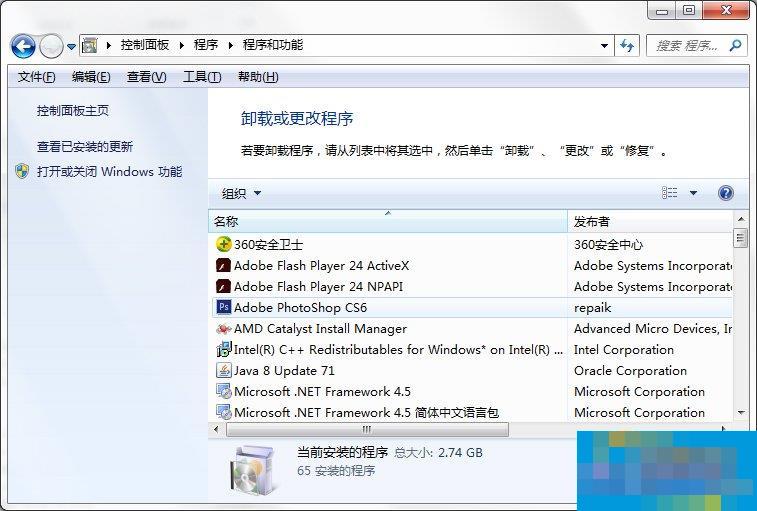The height and width of the screenshot is (511, 757).
Task: Click the Forward navigation arrow button
Action: point(51,47)
